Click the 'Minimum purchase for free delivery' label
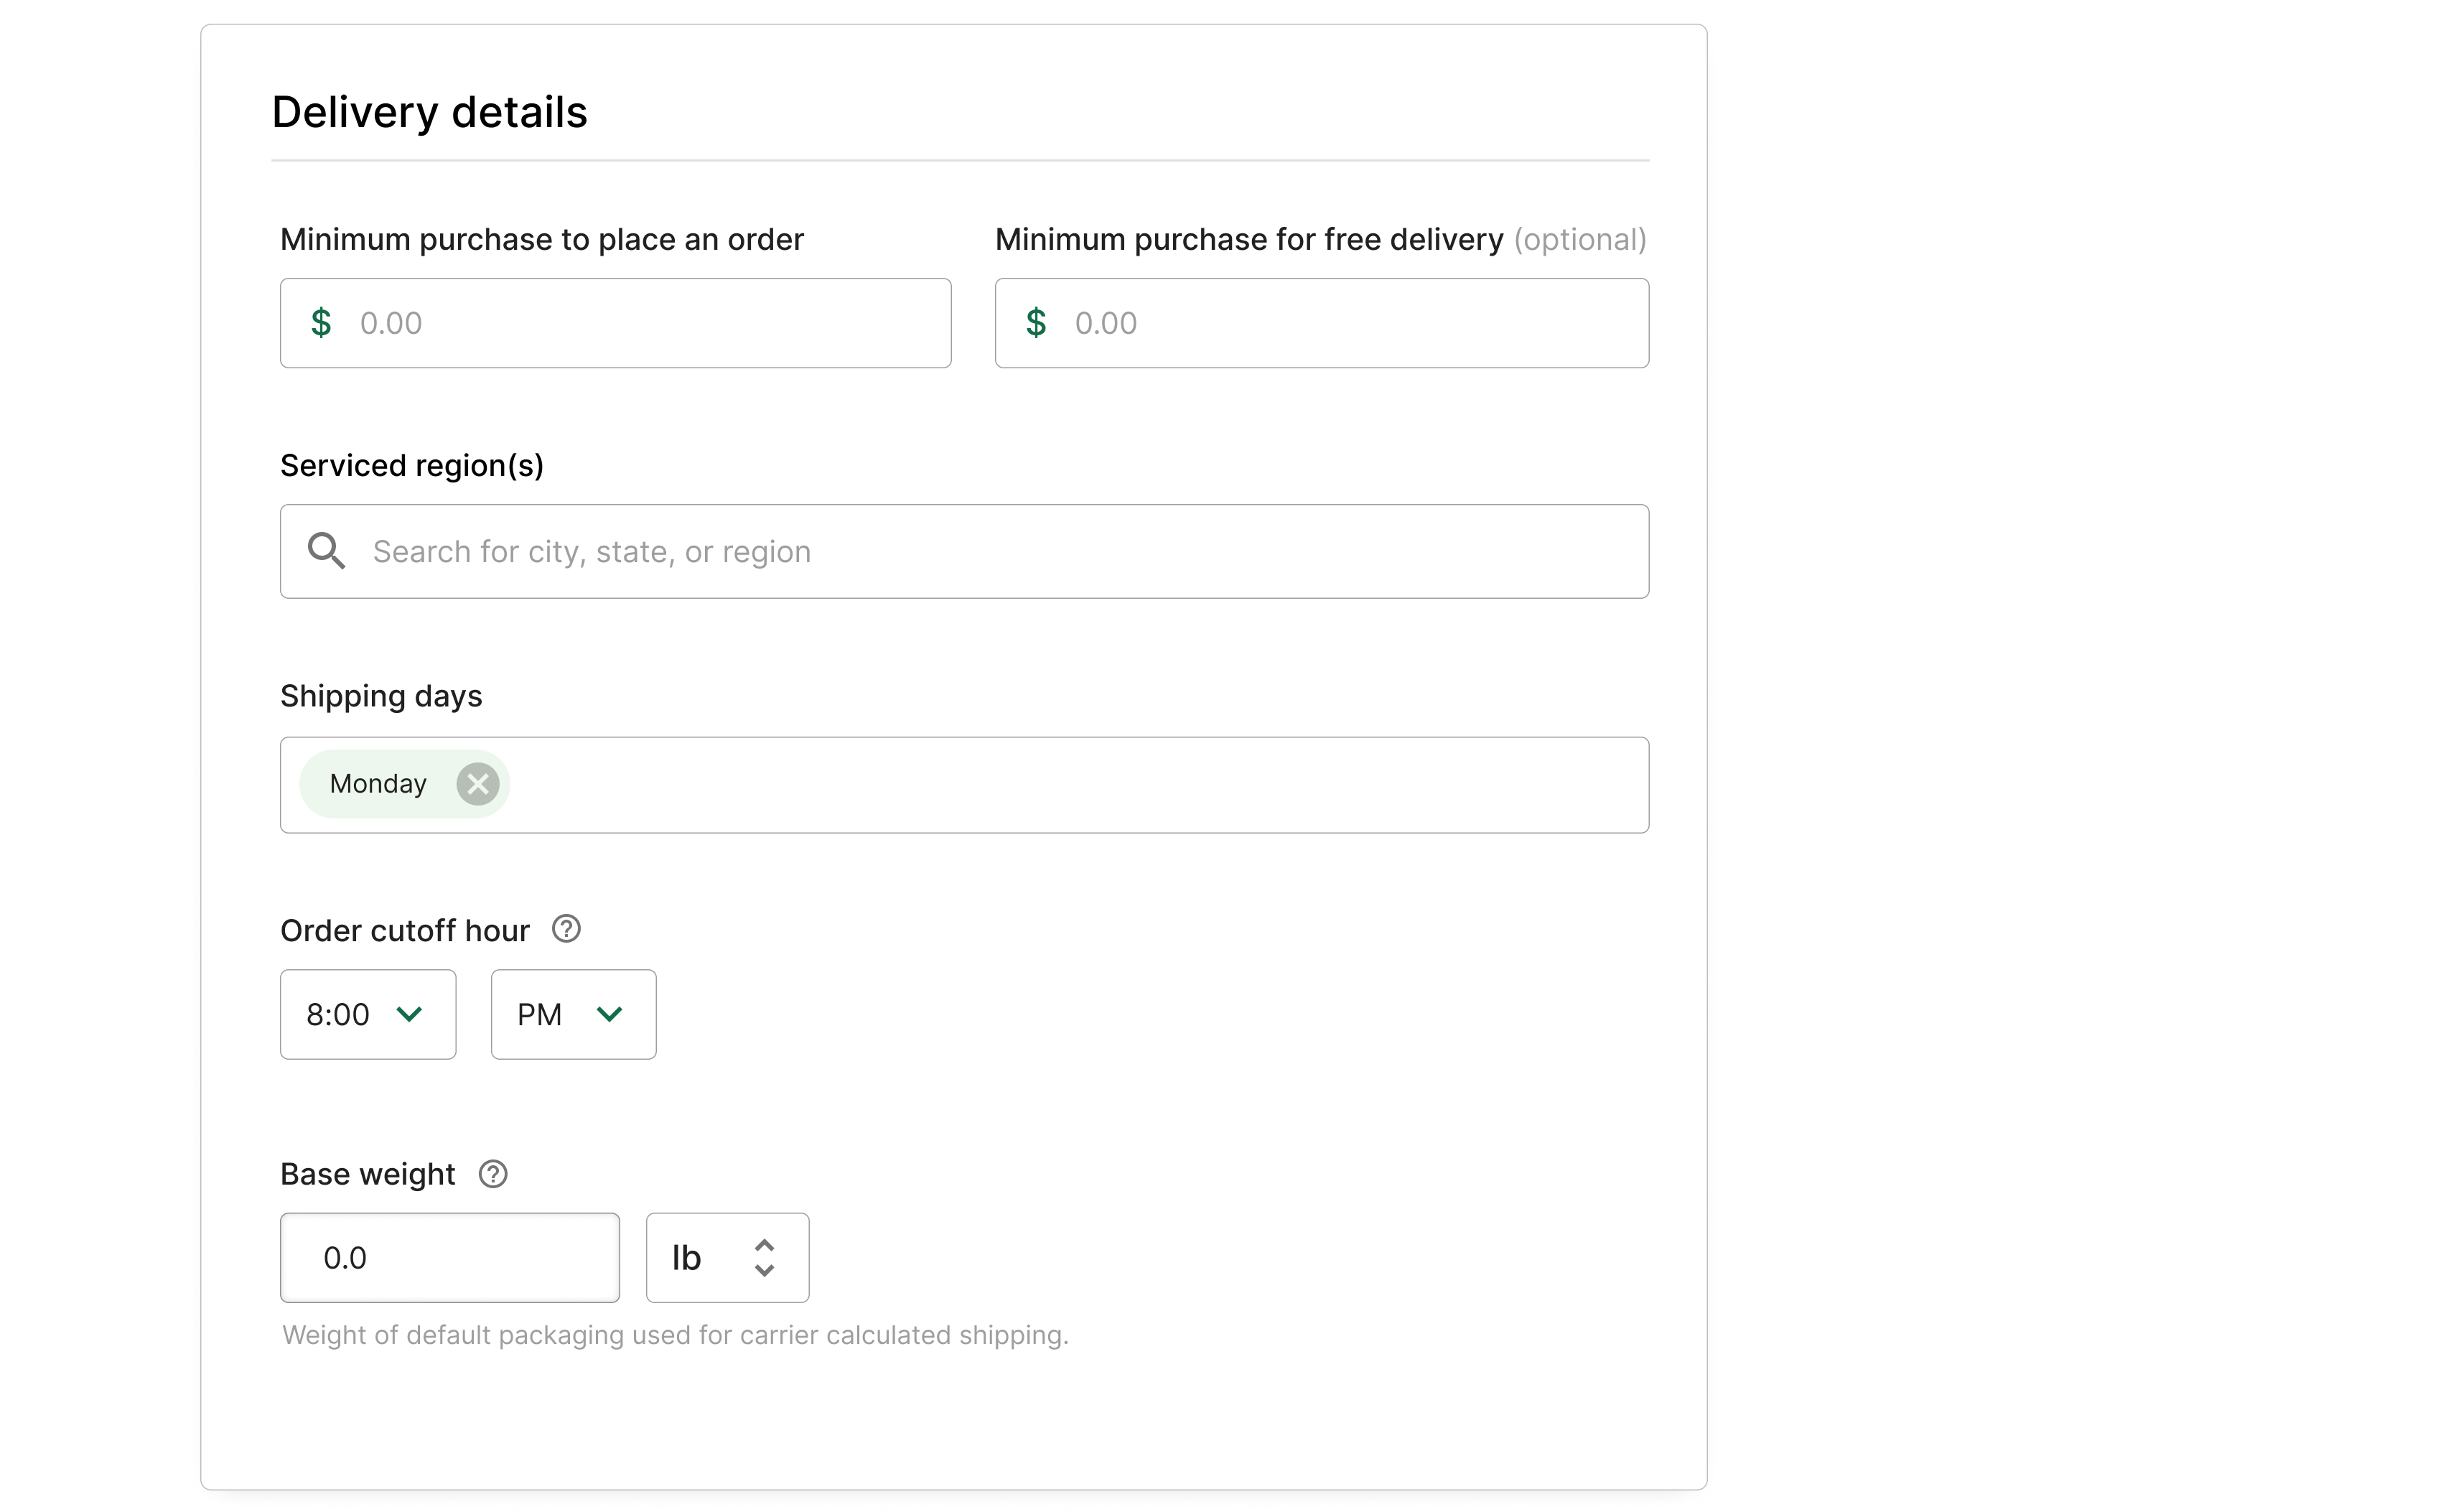The width and height of the screenshot is (2438, 1512). point(1249,240)
